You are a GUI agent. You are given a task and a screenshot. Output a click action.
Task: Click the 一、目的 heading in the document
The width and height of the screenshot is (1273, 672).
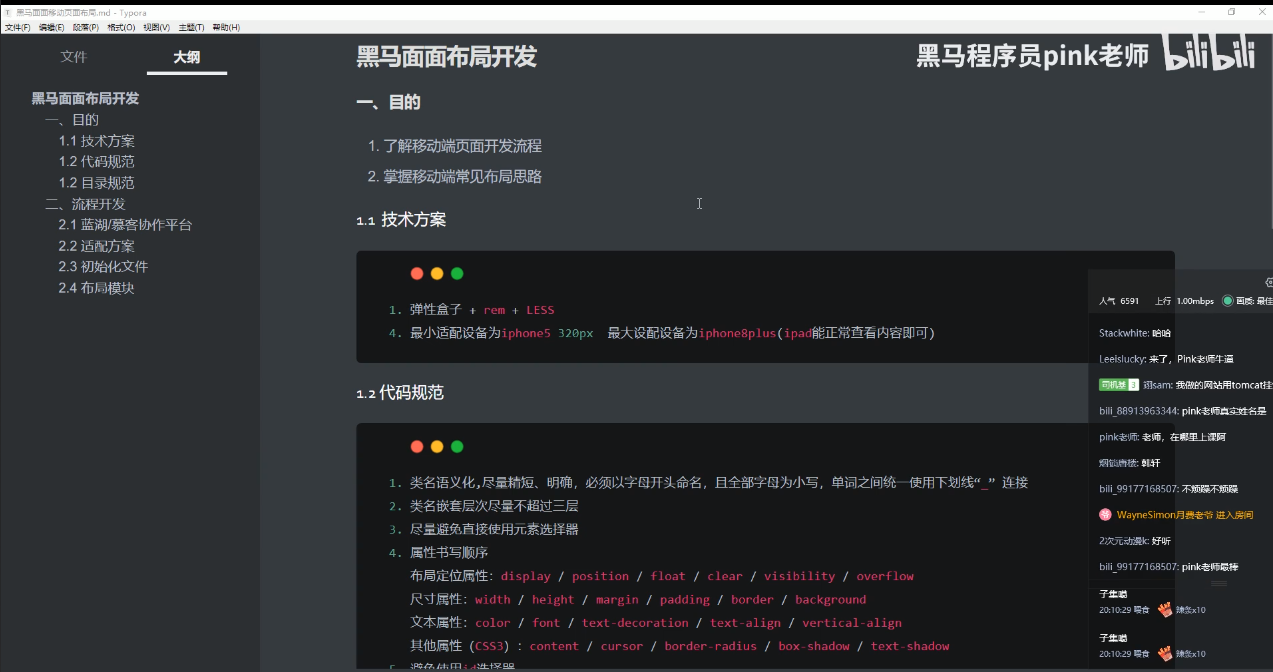point(389,102)
